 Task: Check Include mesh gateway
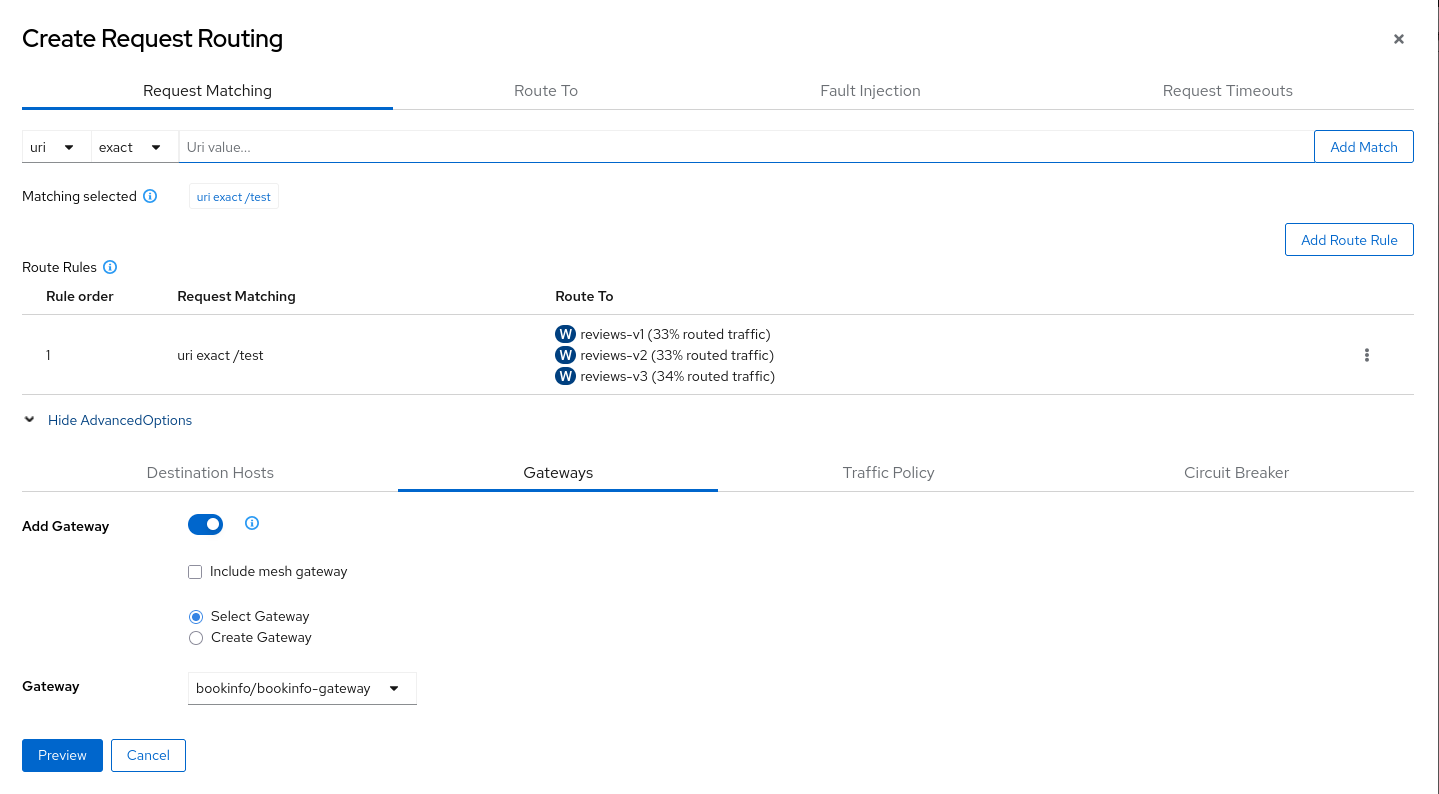click(195, 572)
